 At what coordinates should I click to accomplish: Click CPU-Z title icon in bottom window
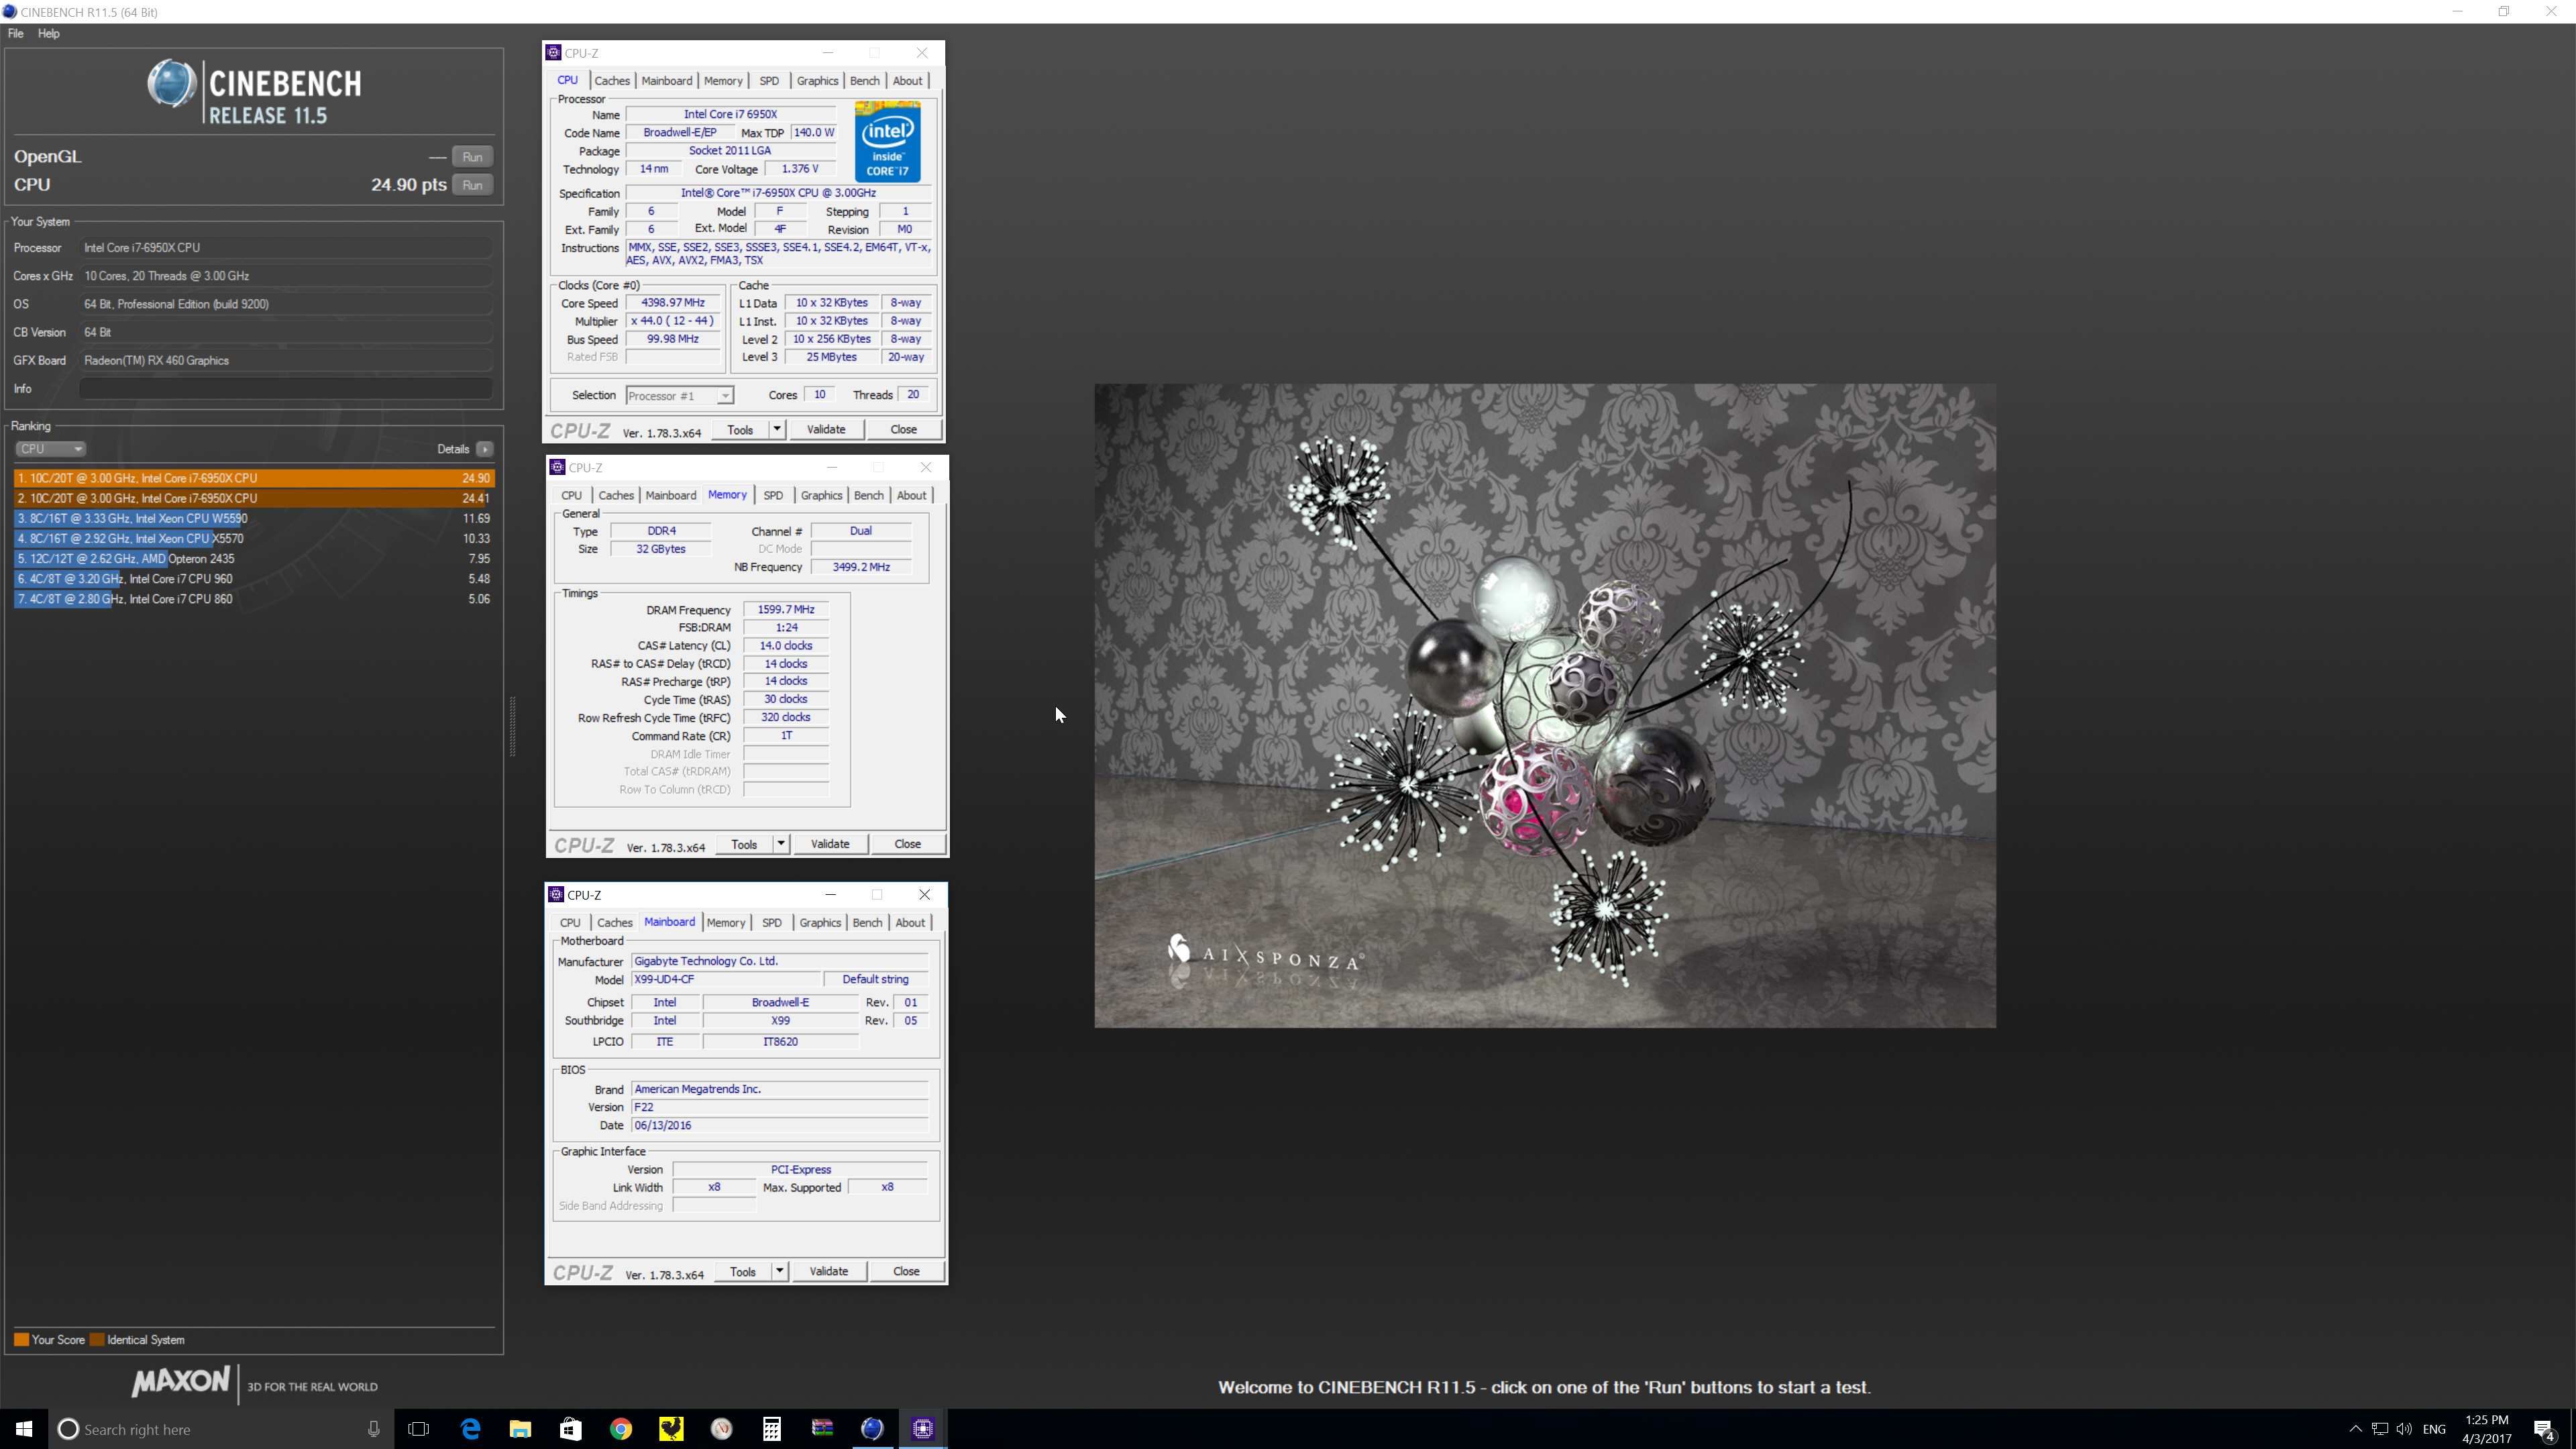pyautogui.click(x=557, y=895)
